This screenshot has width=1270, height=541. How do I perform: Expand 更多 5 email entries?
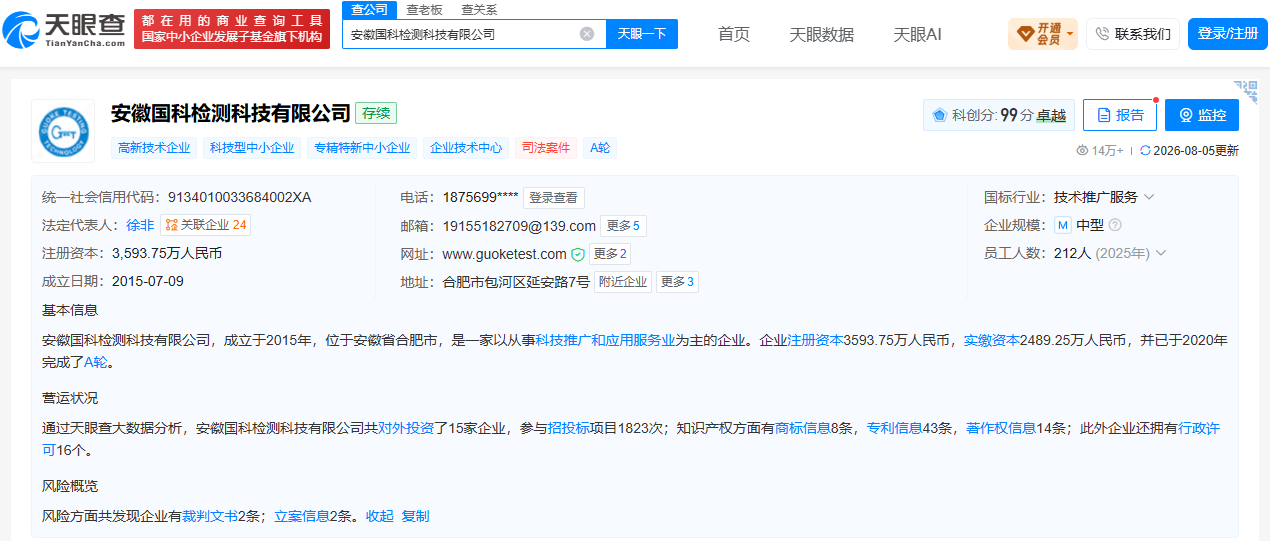pyautogui.click(x=624, y=226)
